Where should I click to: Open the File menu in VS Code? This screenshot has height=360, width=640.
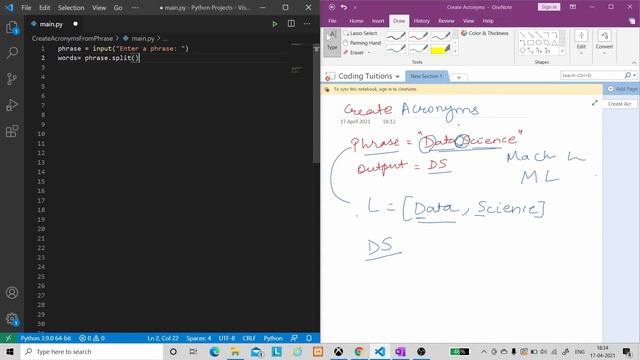tap(26, 7)
